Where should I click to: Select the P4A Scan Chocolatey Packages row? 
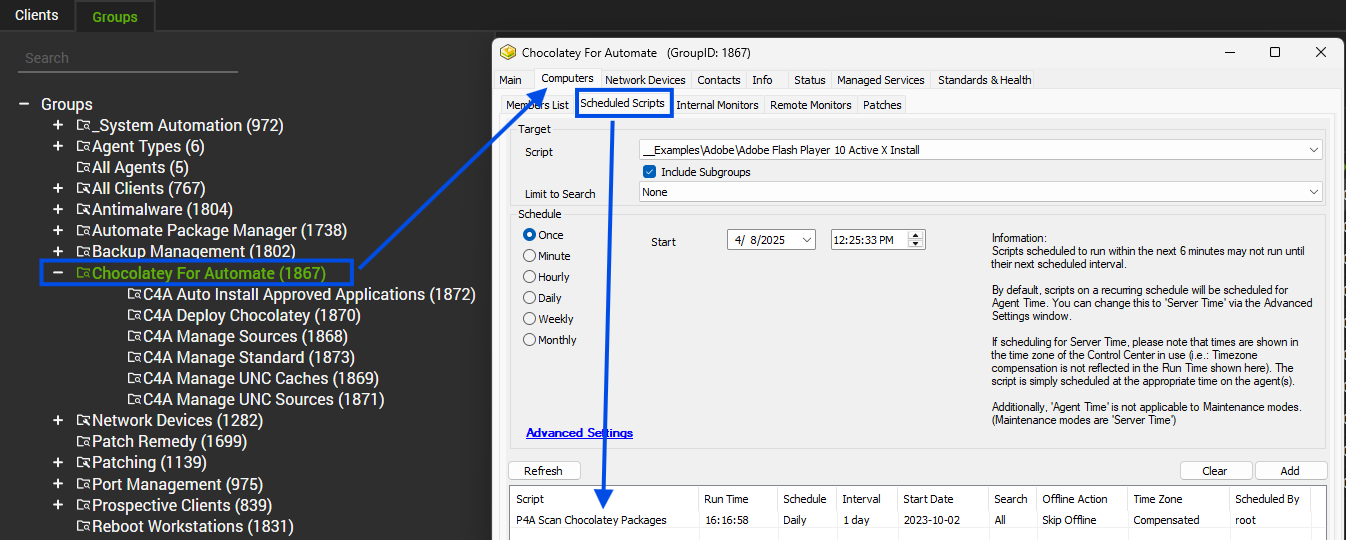pos(917,520)
